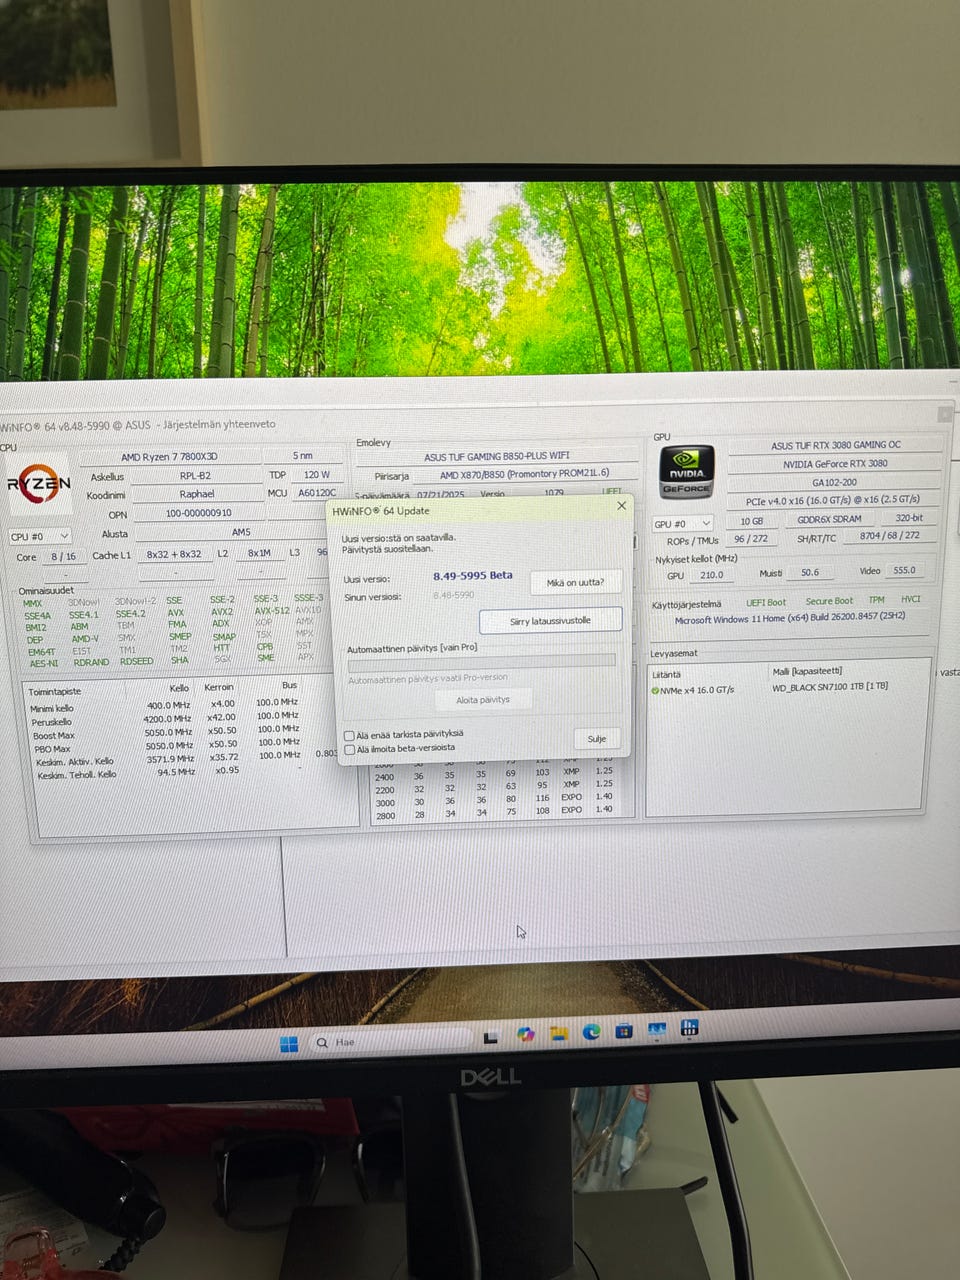Open the 'CPU #0' dropdown
This screenshot has height=1280, width=960.
pos(40,536)
